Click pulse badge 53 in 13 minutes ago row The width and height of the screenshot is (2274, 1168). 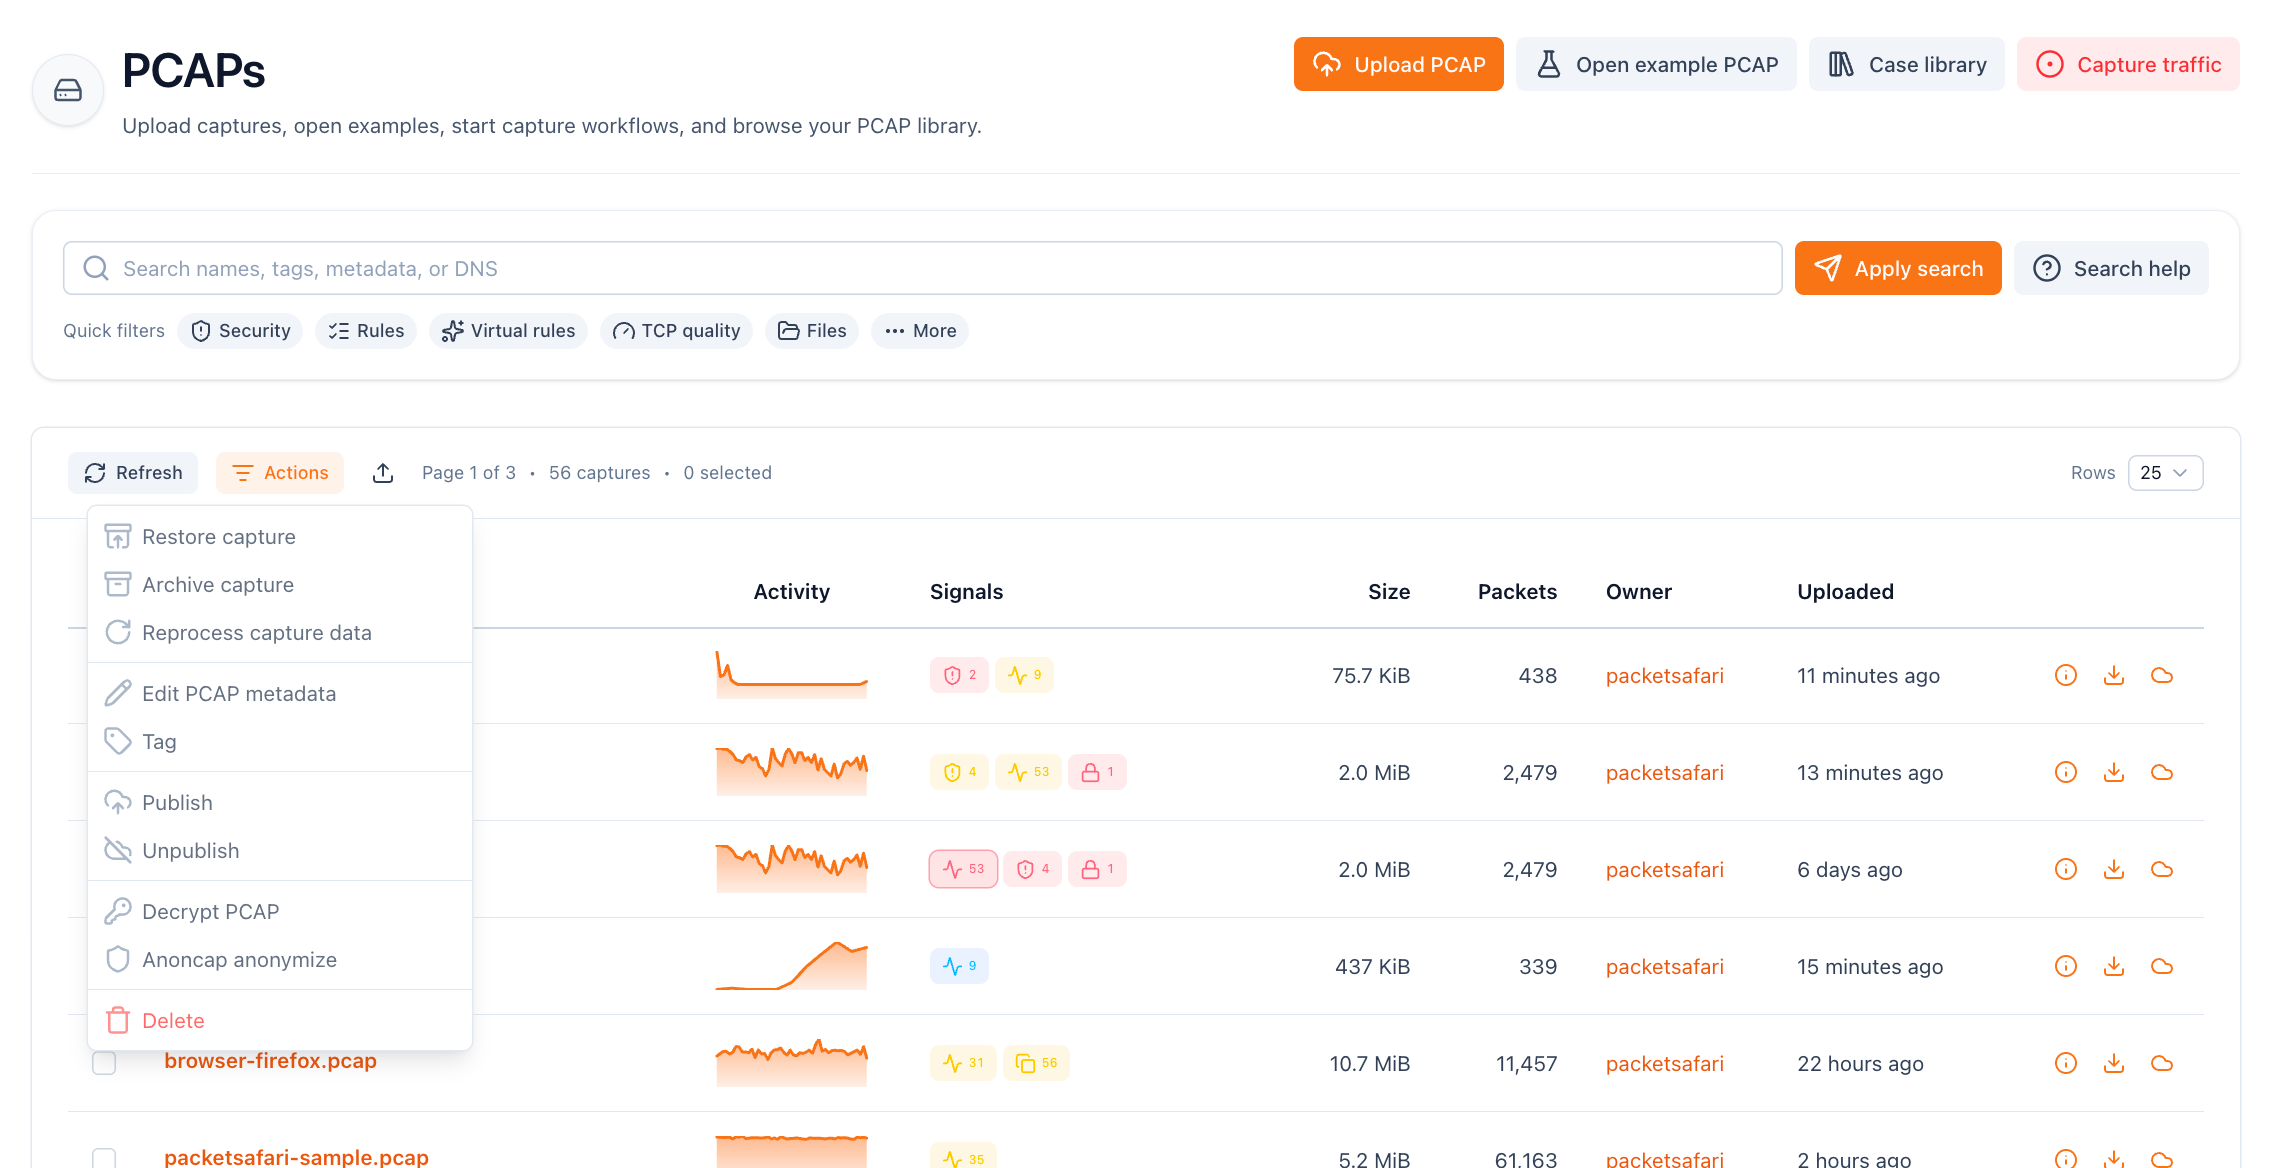click(1028, 772)
